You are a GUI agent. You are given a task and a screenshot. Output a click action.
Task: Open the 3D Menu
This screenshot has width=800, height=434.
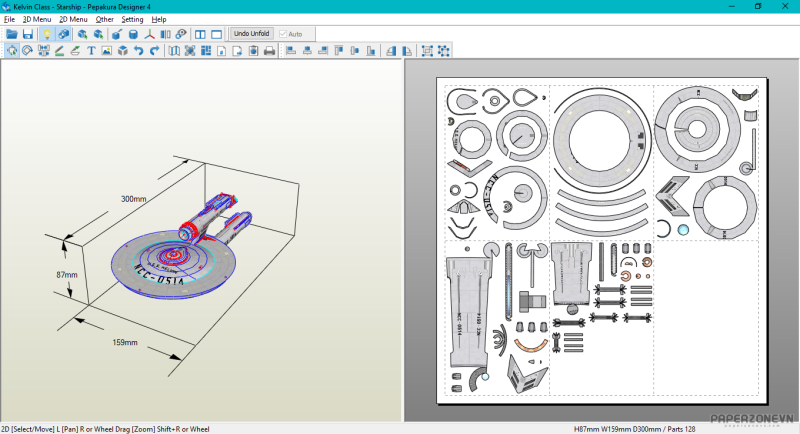(37, 19)
